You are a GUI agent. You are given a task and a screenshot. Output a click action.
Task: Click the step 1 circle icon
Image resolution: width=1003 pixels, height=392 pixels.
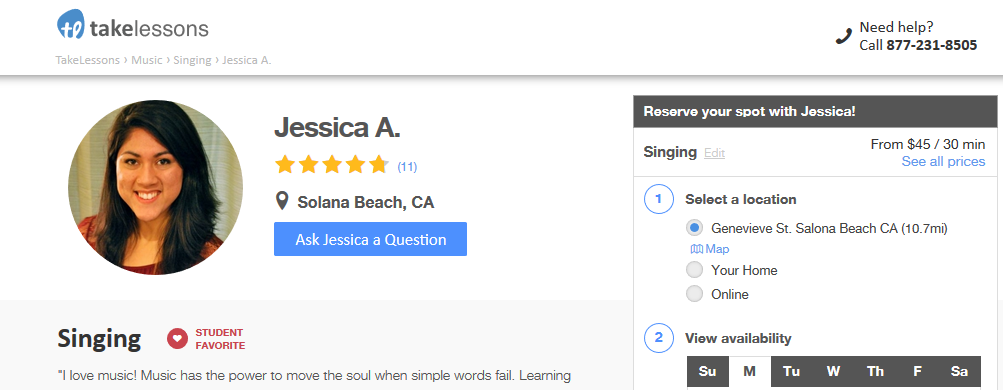(x=658, y=200)
